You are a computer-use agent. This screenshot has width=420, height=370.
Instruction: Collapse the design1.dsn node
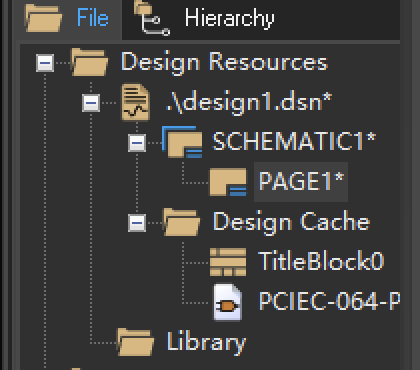91,103
